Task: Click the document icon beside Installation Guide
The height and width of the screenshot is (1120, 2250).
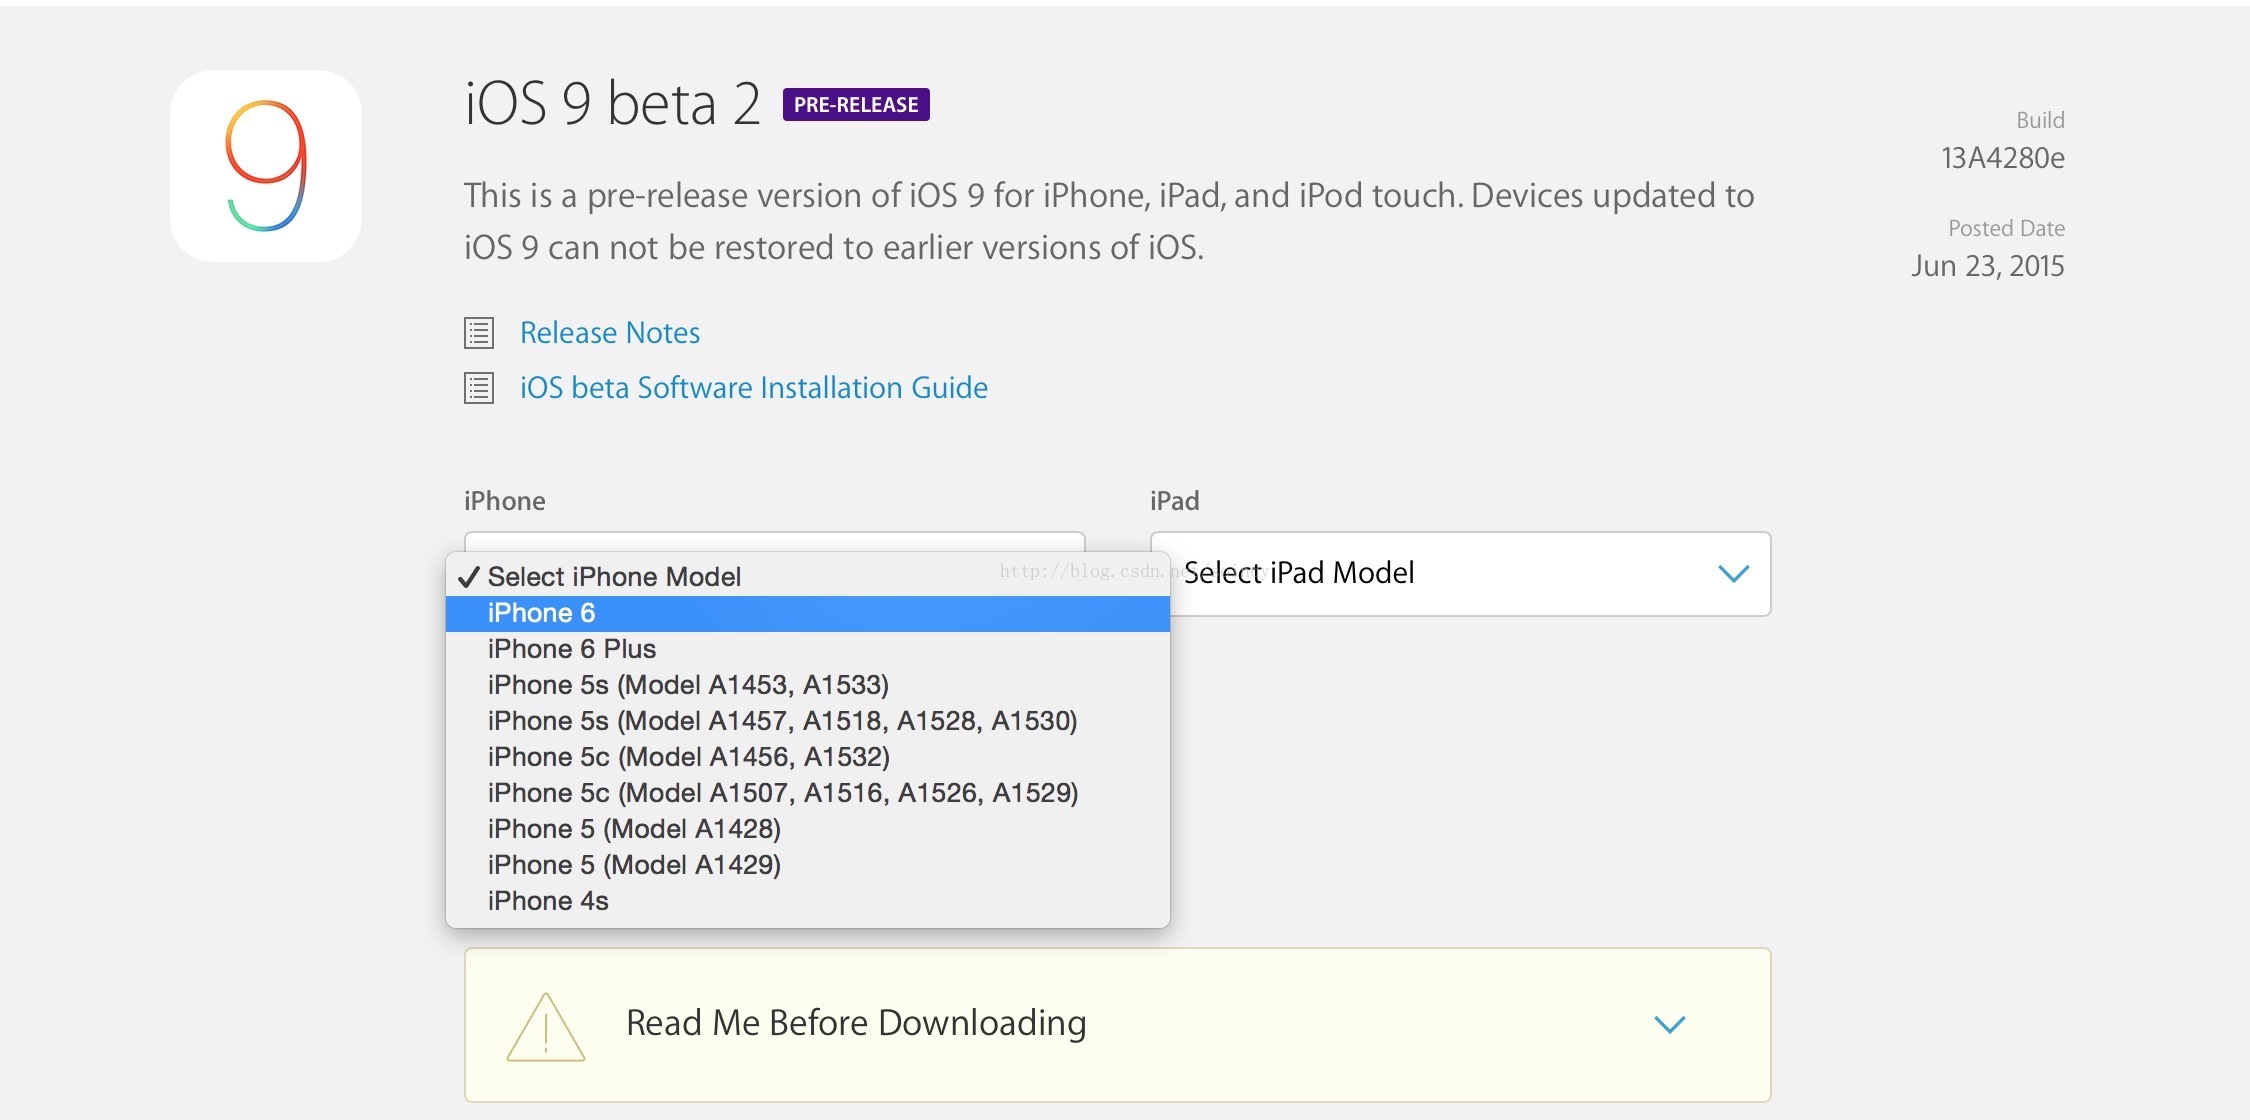Action: pos(479,388)
